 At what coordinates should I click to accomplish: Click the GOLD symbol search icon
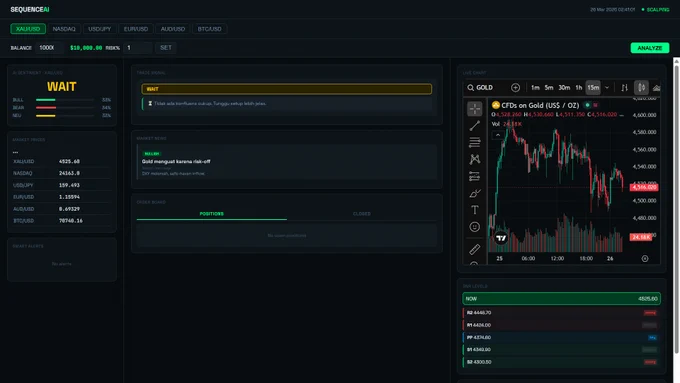(x=471, y=88)
